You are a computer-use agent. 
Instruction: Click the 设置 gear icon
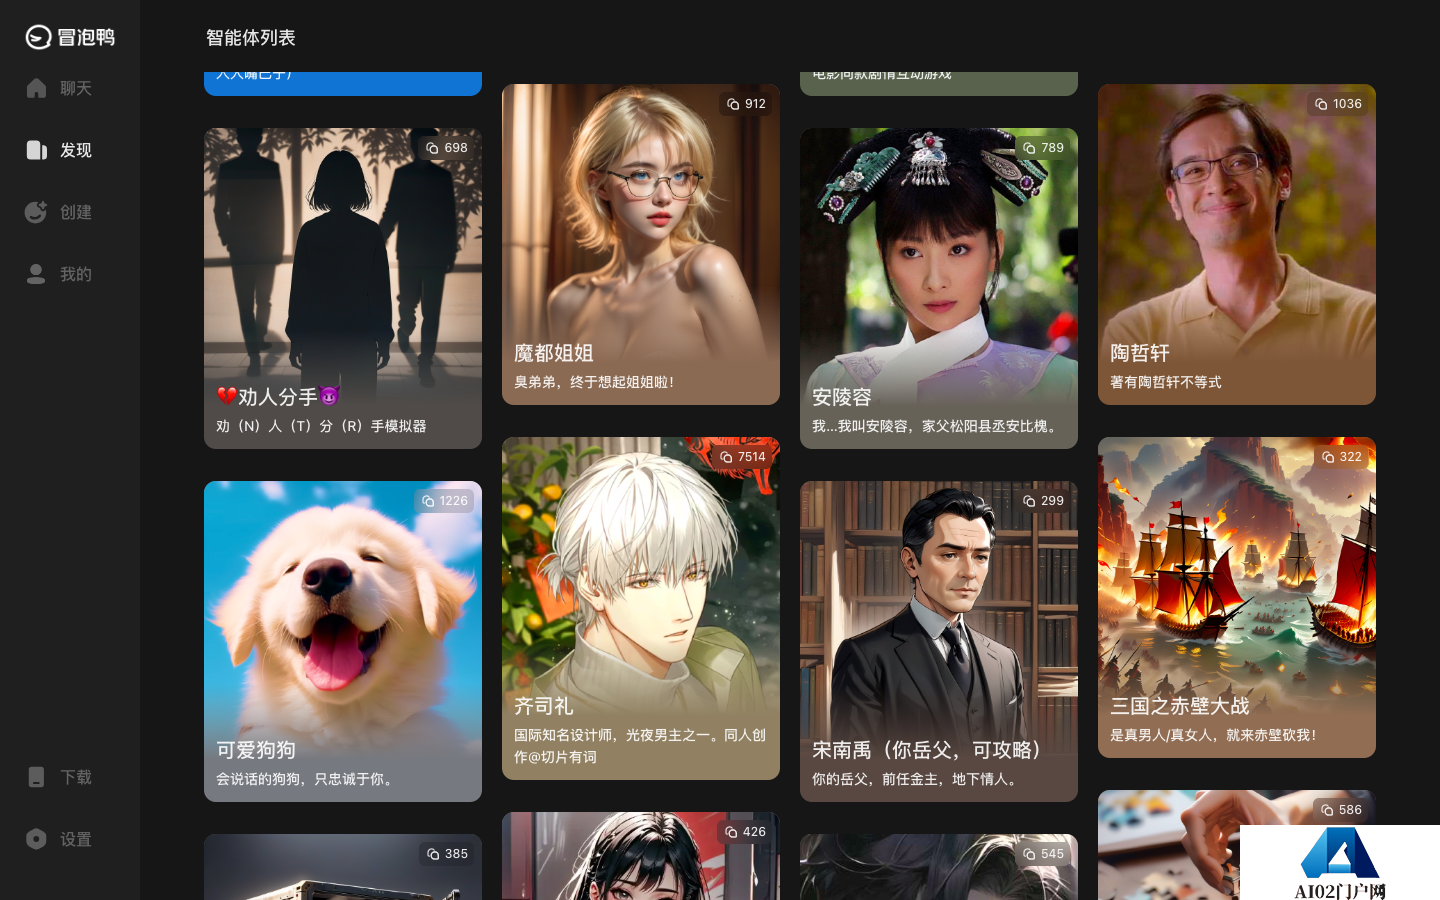click(36, 839)
